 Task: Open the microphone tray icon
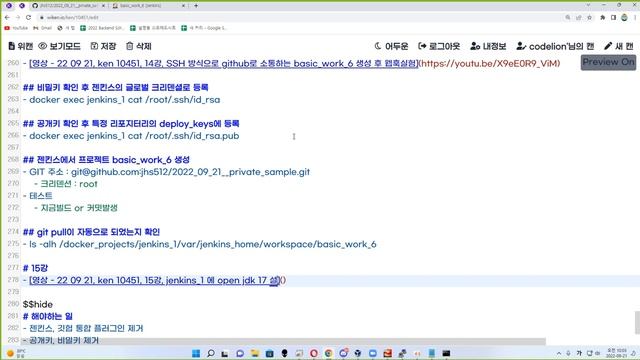tap(569, 353)
